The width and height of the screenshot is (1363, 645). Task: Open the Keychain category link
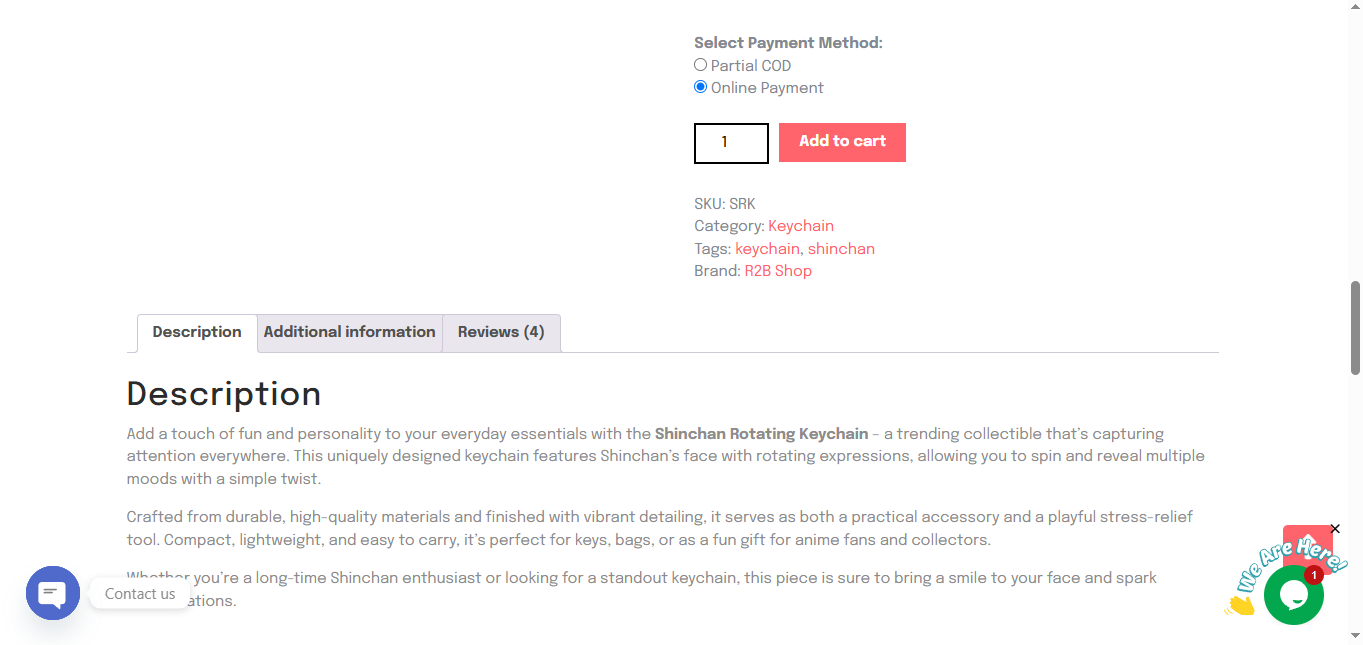click(800, 226)
